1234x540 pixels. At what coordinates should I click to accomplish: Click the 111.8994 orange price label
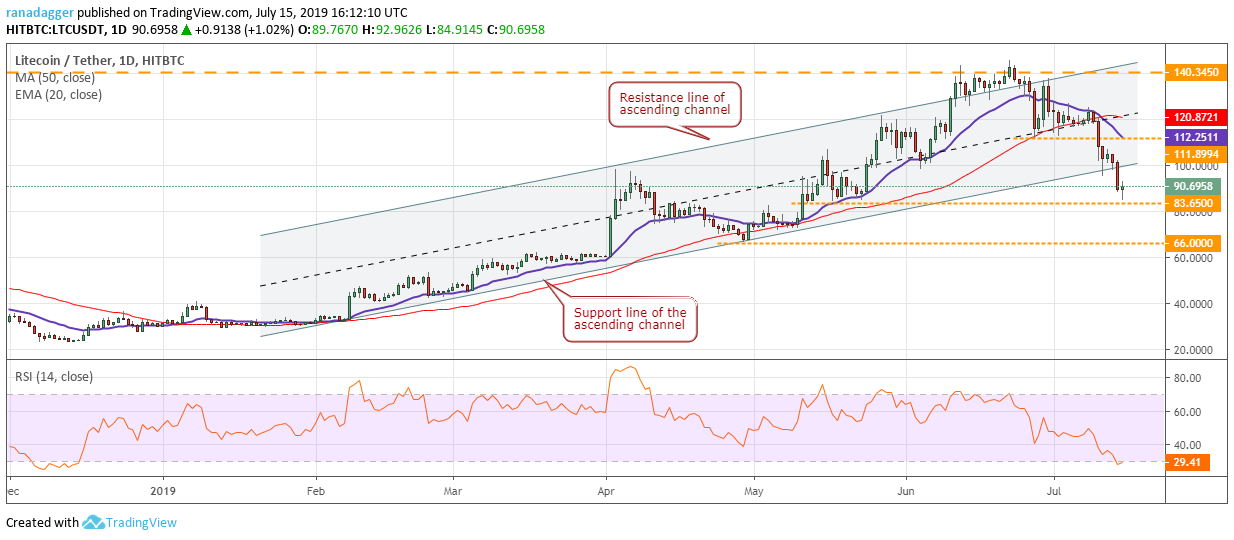point(1198,154)
